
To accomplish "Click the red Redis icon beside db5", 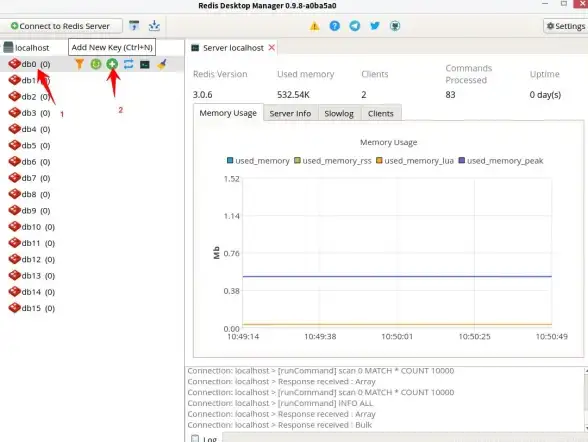I will [15, 145].
